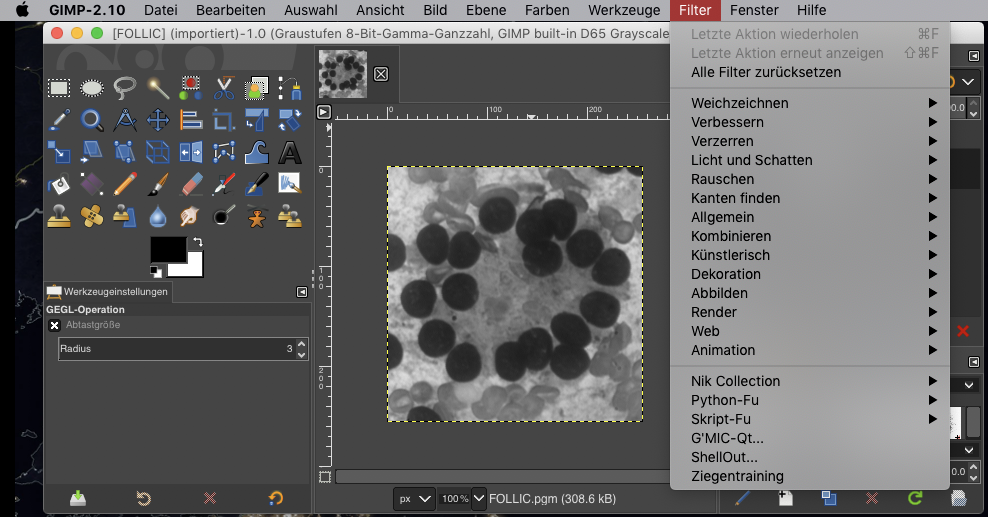Choose the Heal bandage tool
Image resolution: width=988 pixels, height=517 pixels.
[x=92, y=215]
